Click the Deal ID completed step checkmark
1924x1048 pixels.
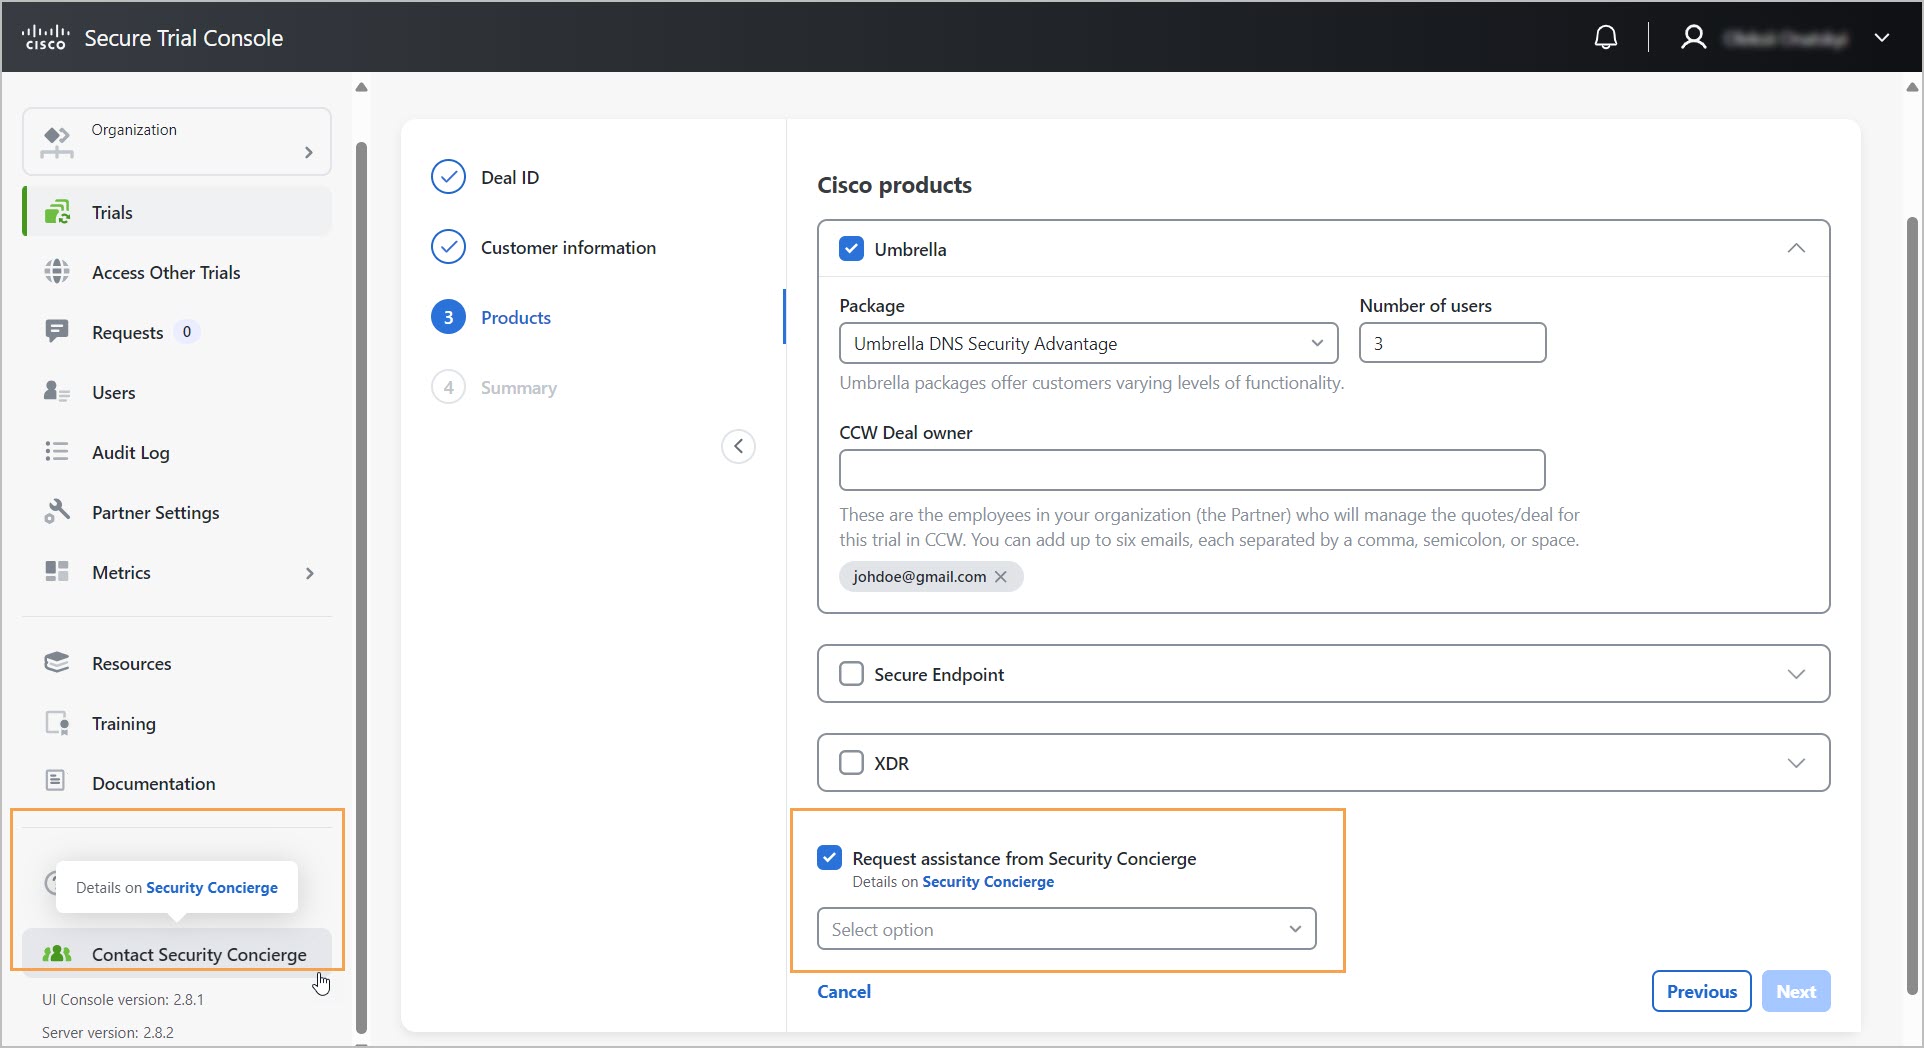pos(448,177)
